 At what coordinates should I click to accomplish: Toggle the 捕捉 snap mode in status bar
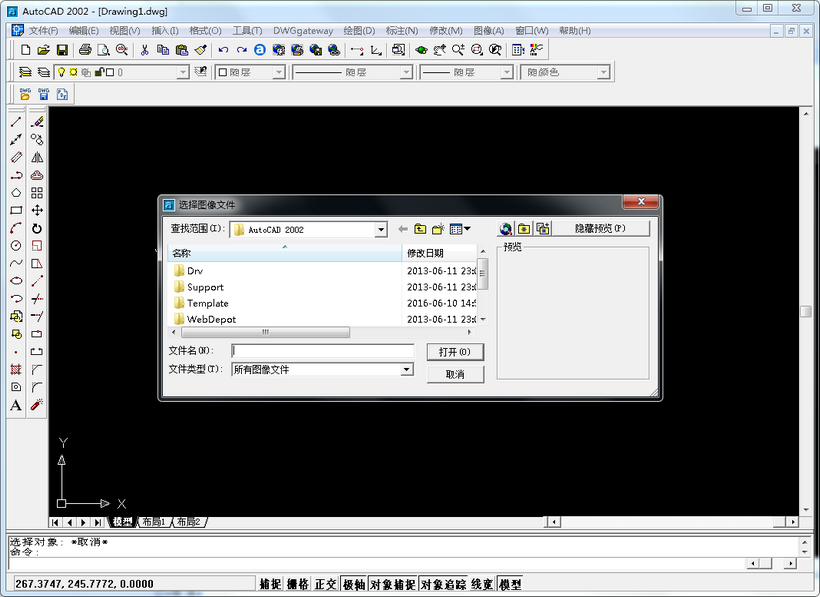pyautogui.click(x=270, y=584)
